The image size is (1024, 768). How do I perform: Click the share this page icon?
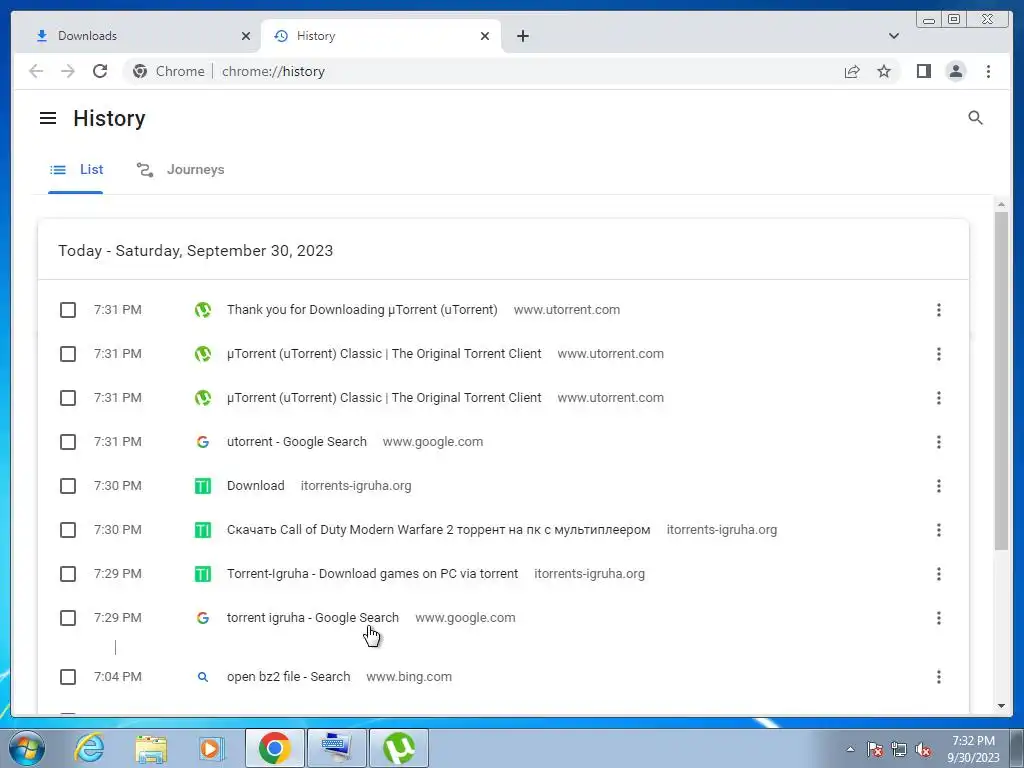pos(852,71)
